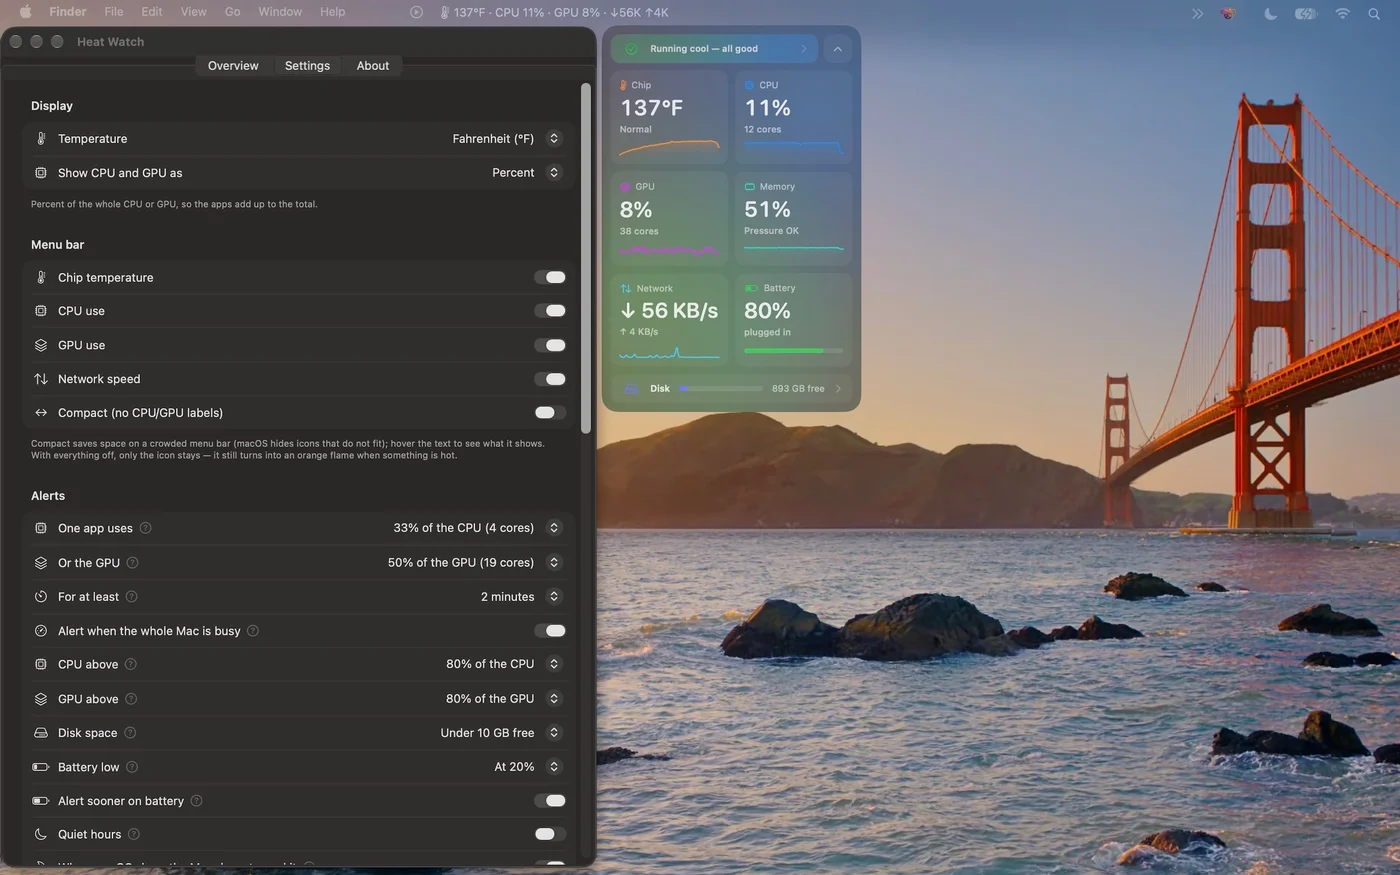1400x875 pixels.
Task: Toggle Network speed menu bar switch
Action: [x=550, y=379]
